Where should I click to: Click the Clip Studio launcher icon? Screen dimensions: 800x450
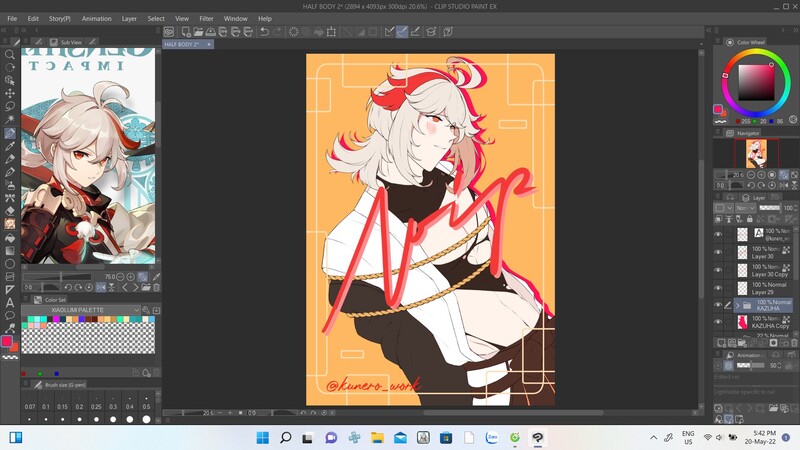tap(169, 32)
